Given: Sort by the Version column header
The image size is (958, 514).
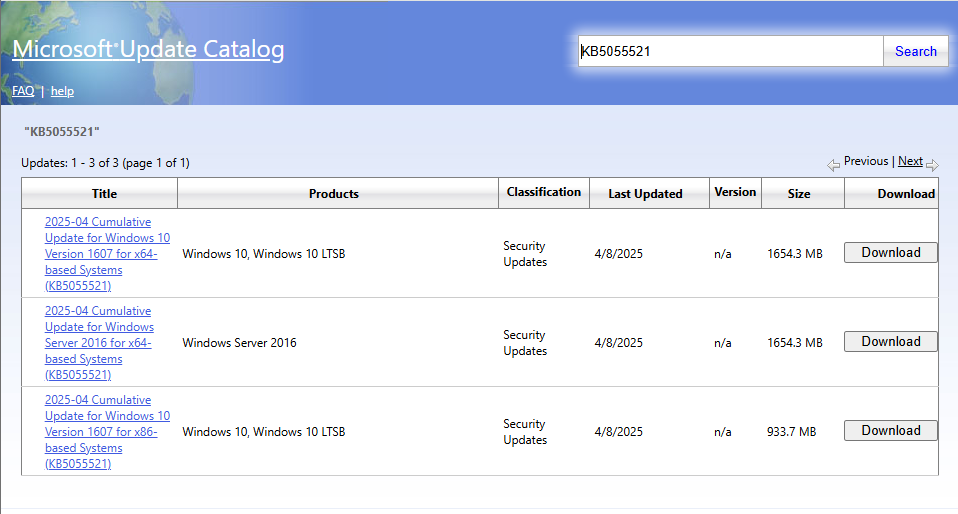Looking at the screenshot, I should click(735, 193).
